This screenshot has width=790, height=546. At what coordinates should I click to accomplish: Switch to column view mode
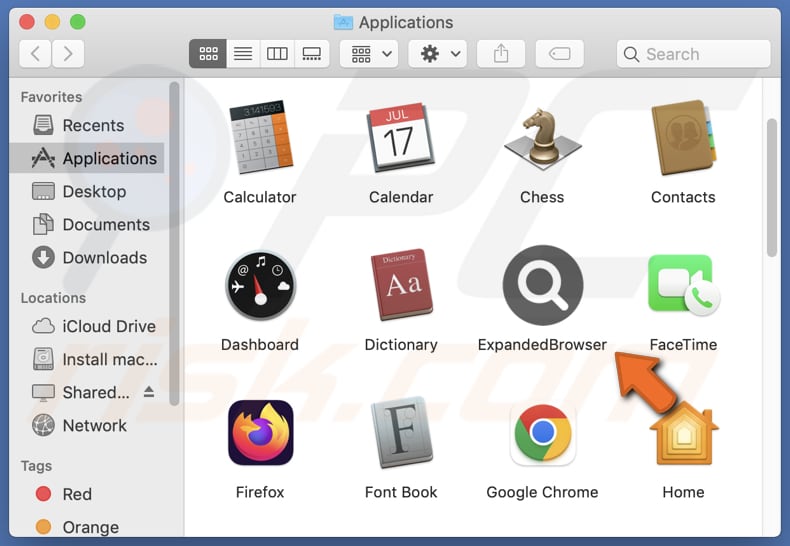[x=277, y=54]
